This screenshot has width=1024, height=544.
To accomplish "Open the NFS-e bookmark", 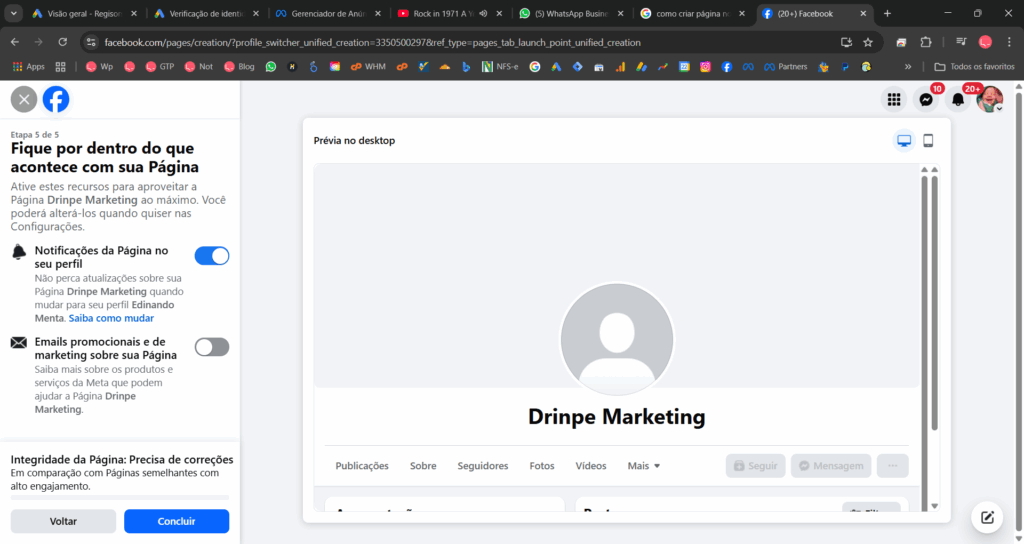I will (x=500, y=67).
